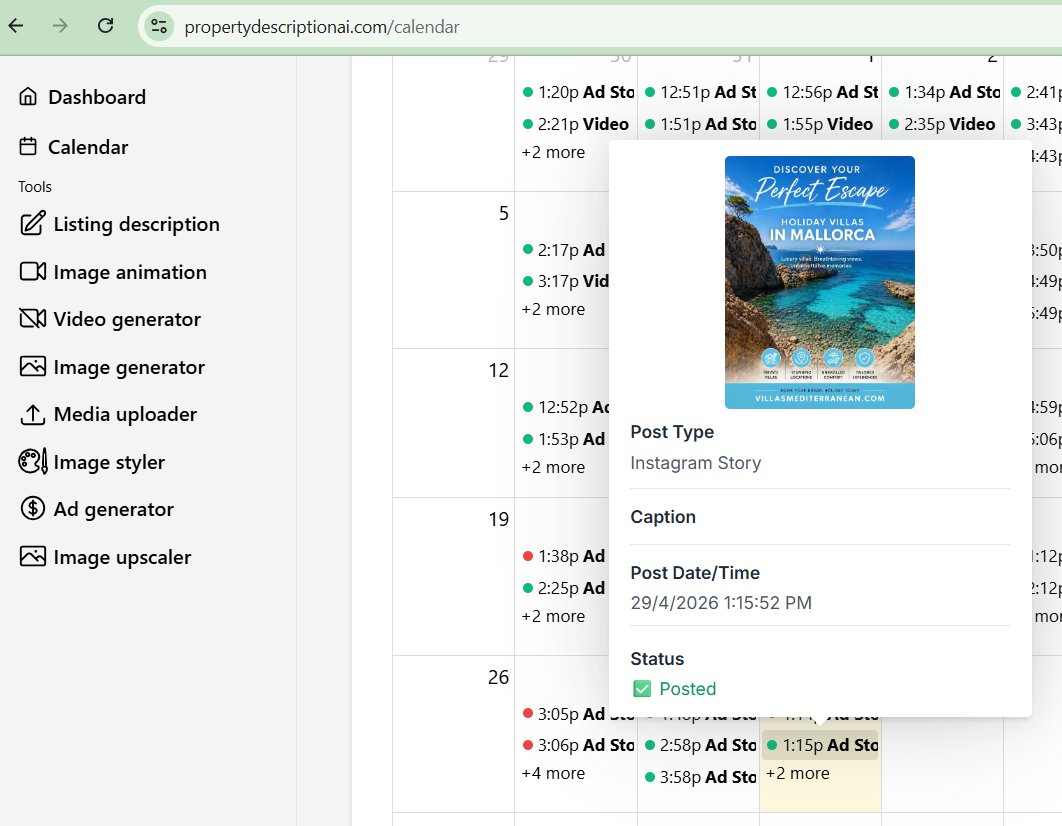The width and height of the screenshot is (1062, 826).
Task: Open the 12:51p Ad Story event
Action: (x=699, y=92)
